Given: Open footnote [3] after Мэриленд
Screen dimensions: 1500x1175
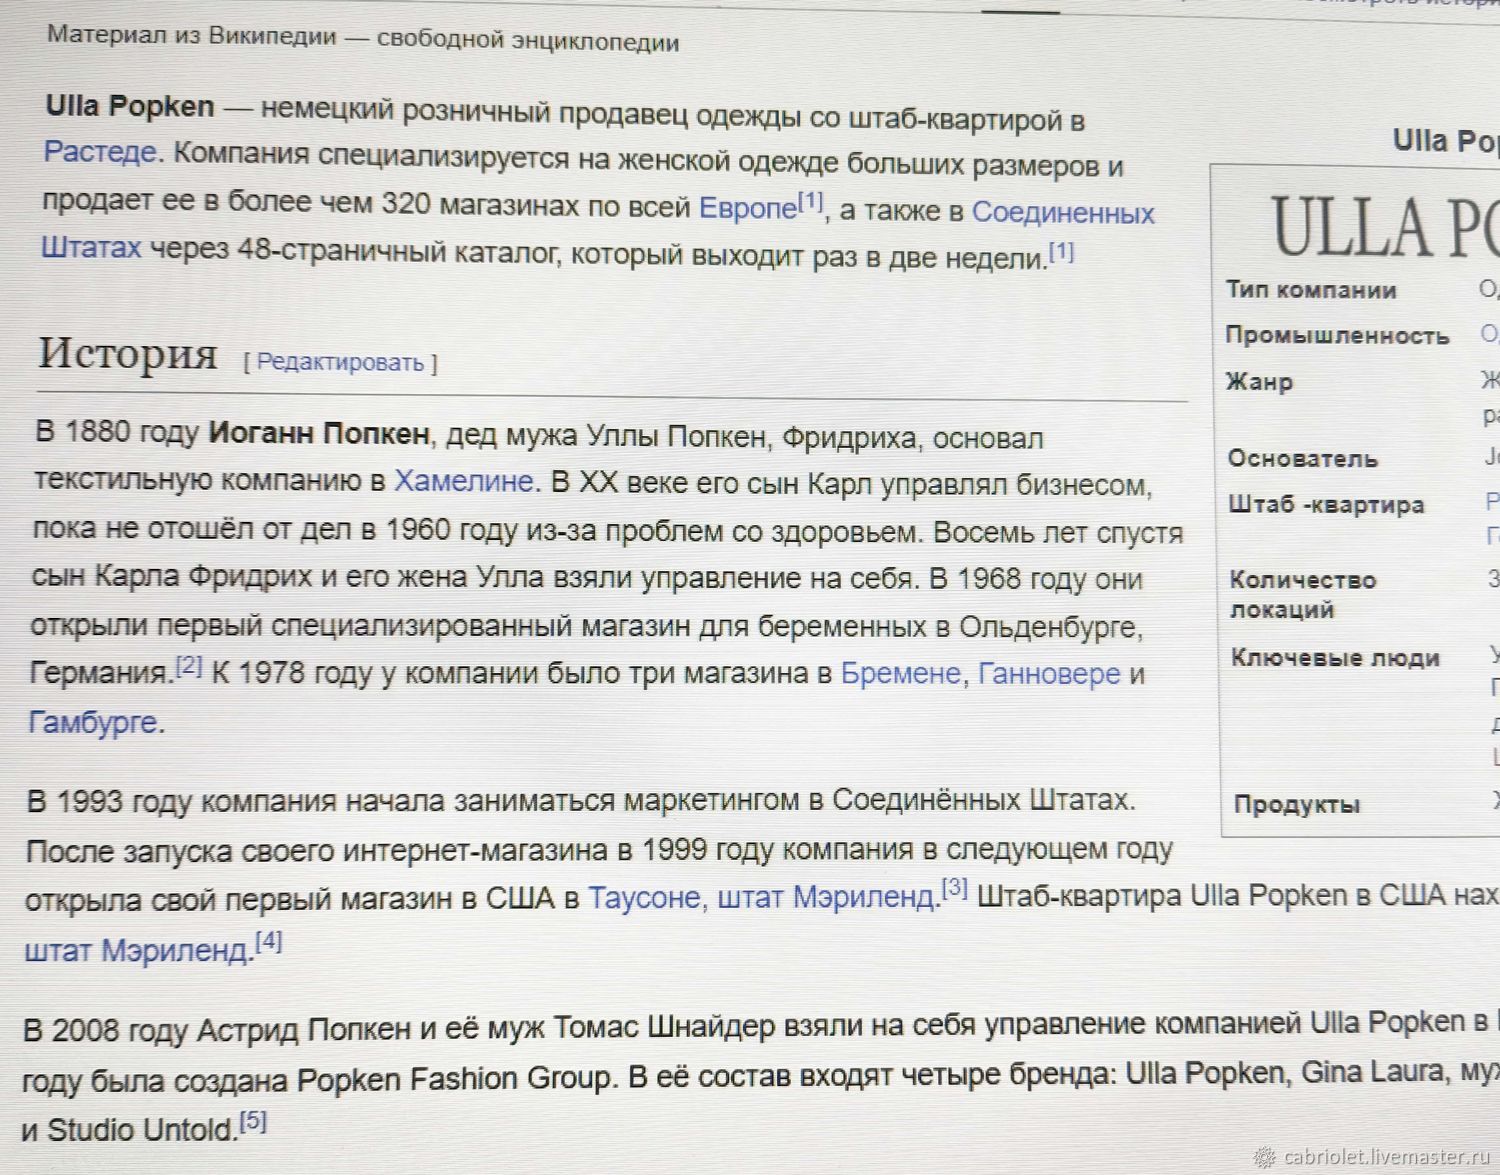Looking at the screenshot, I should point(954,887).
